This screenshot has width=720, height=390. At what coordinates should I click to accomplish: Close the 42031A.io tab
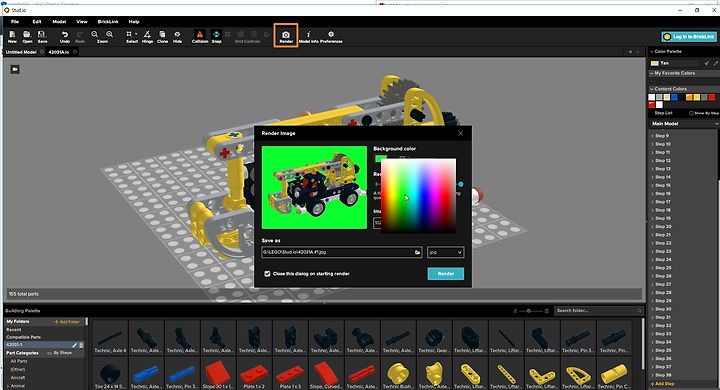click(x=75, y=52)
